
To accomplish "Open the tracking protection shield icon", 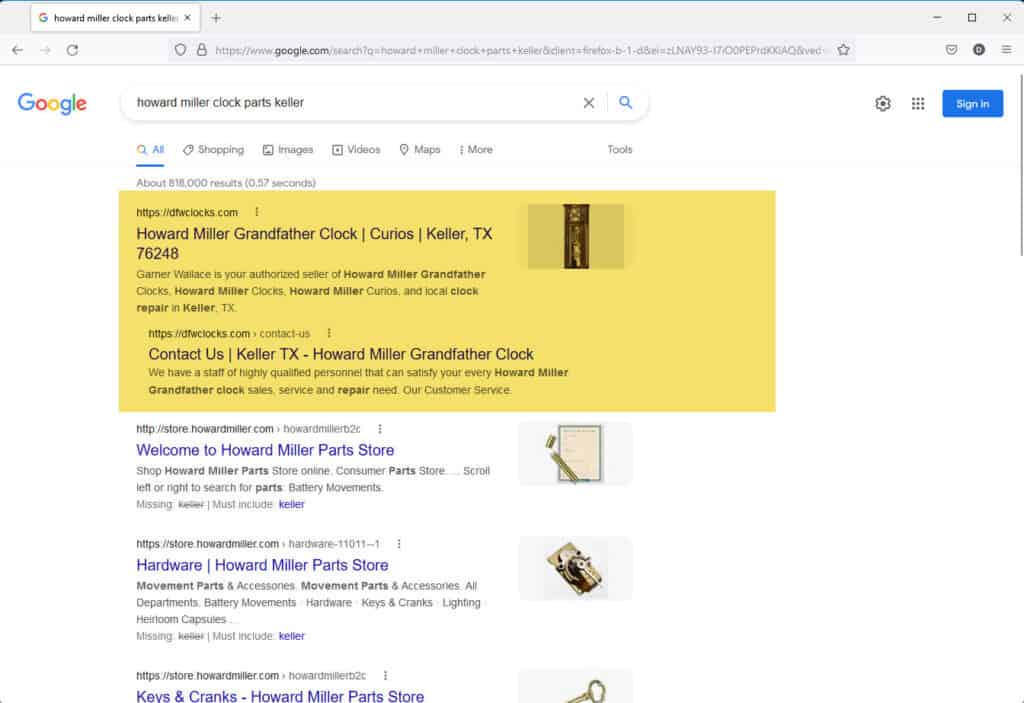I will [180, 50].
